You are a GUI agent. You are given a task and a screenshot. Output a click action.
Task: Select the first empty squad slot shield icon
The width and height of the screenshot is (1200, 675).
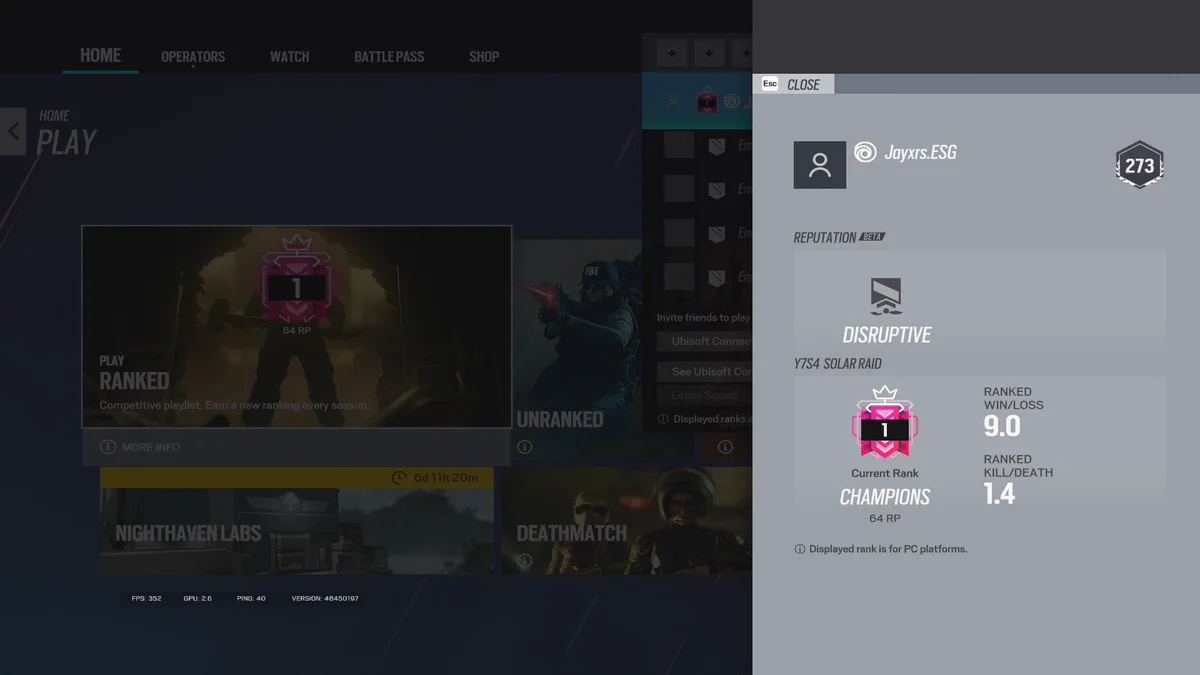click(715, 146)
